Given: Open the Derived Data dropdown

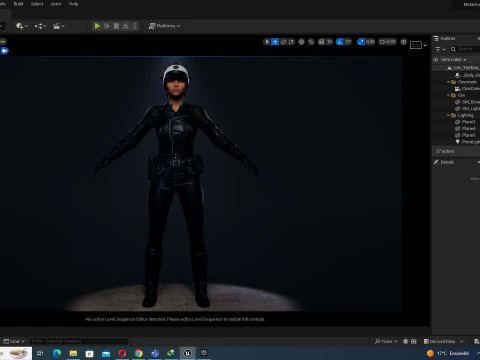Looking at the screenshot, I should pos(443,341).
